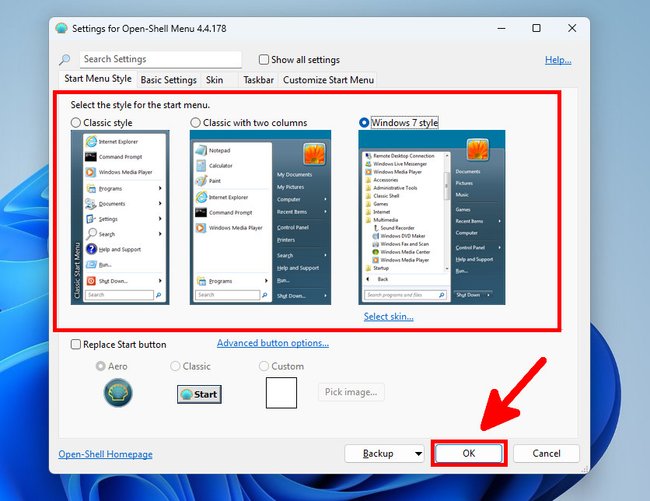Open the Customize Start Menu tab
The height and width of the screenshot is (501, 650).
coord(328,80)
